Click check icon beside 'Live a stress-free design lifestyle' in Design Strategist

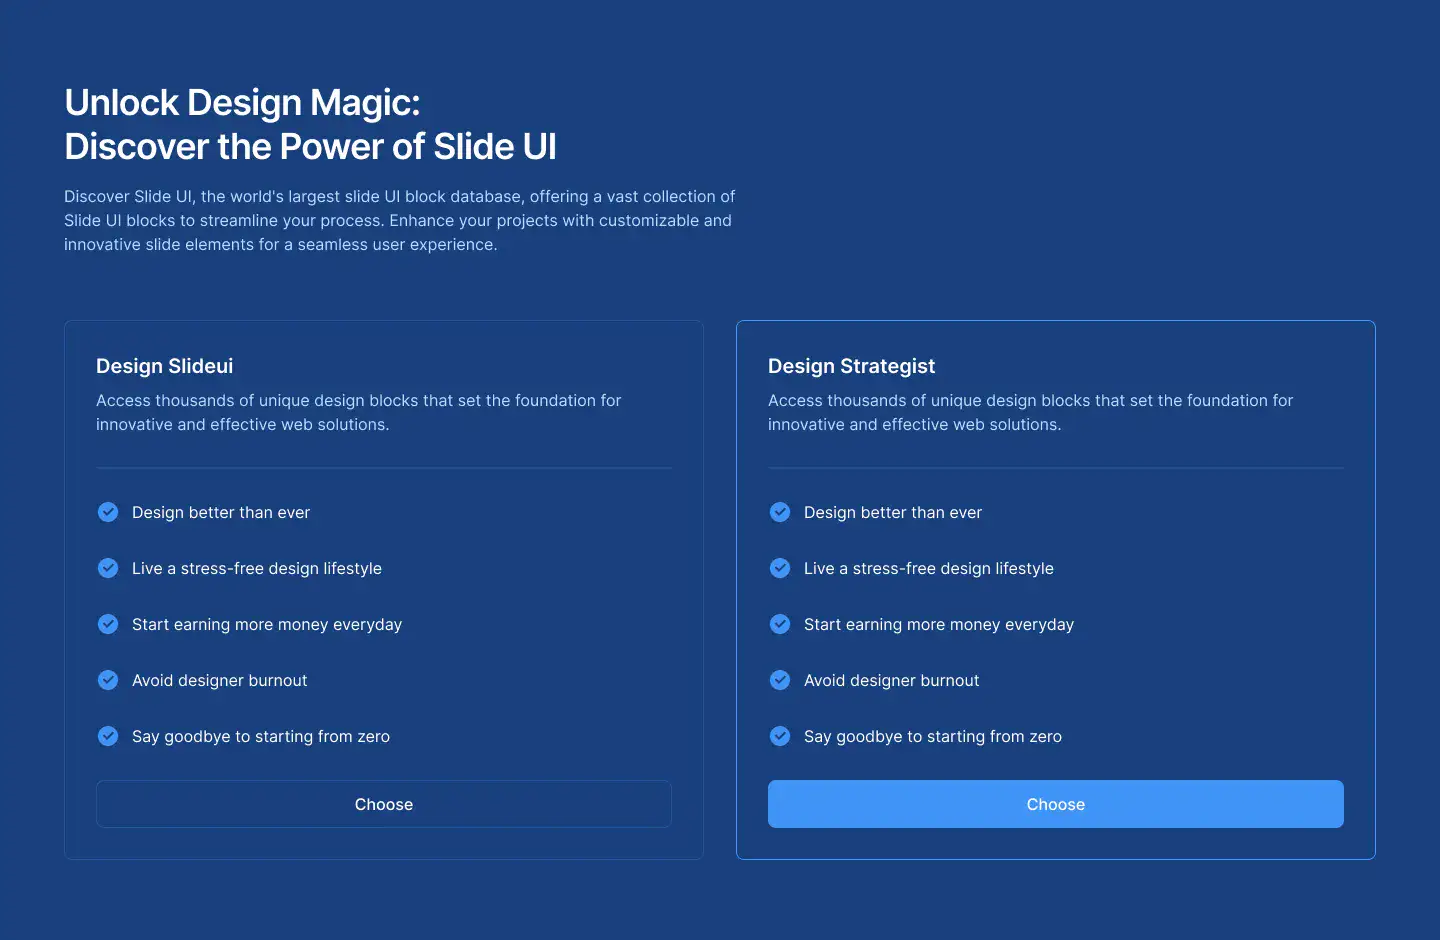coord(780,568)
